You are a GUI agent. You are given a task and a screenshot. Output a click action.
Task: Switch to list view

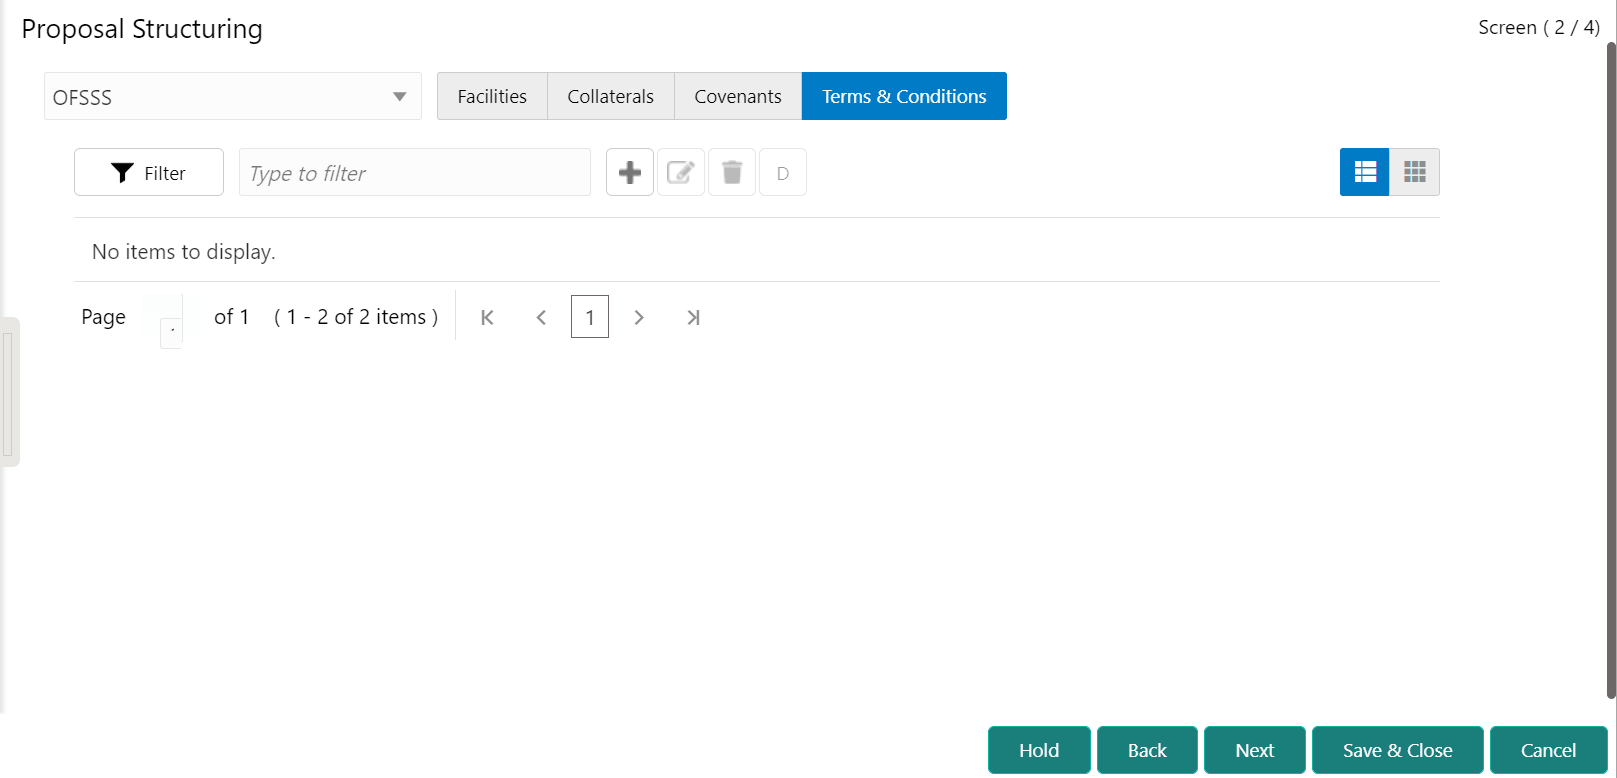1365,172
